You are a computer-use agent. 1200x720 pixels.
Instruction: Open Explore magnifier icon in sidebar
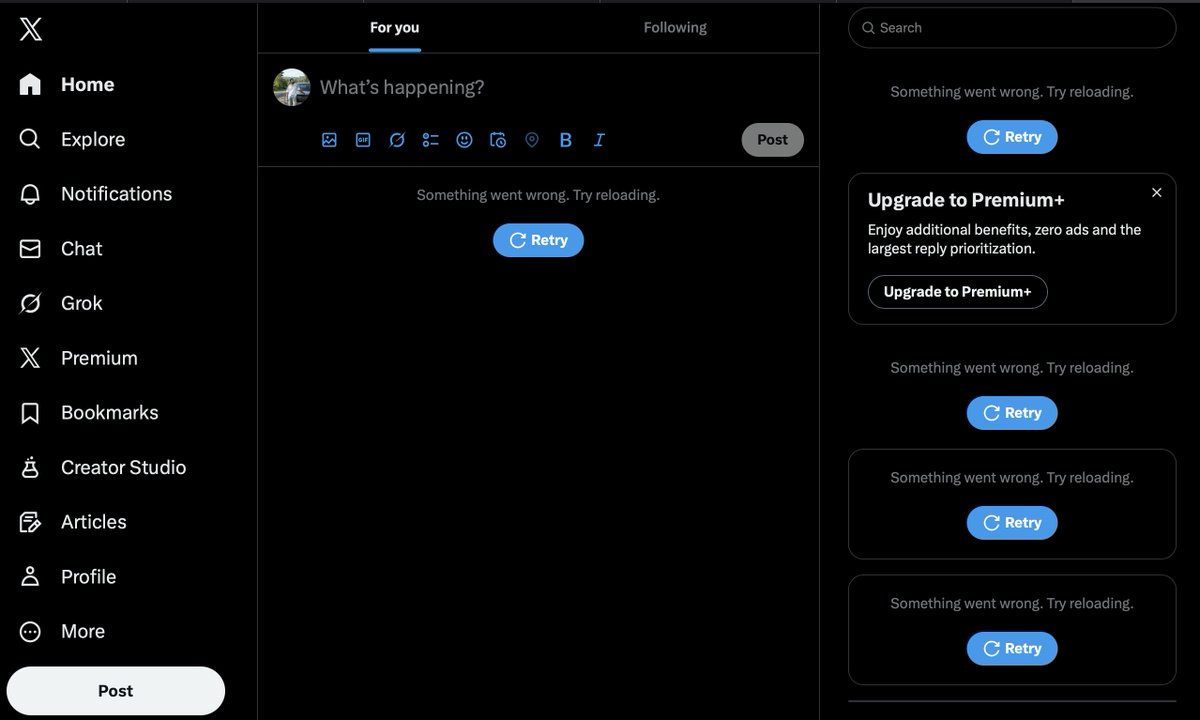pos(30,139)
